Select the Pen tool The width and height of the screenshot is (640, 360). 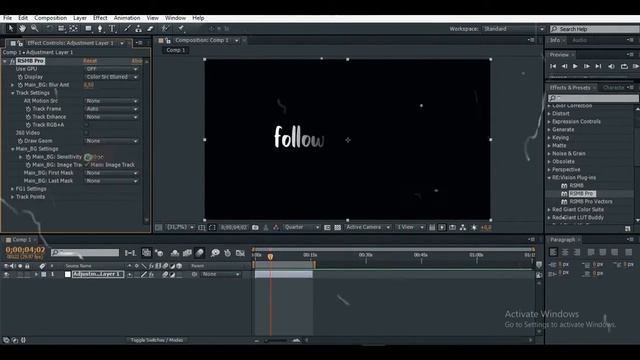[x=100, y=29]
